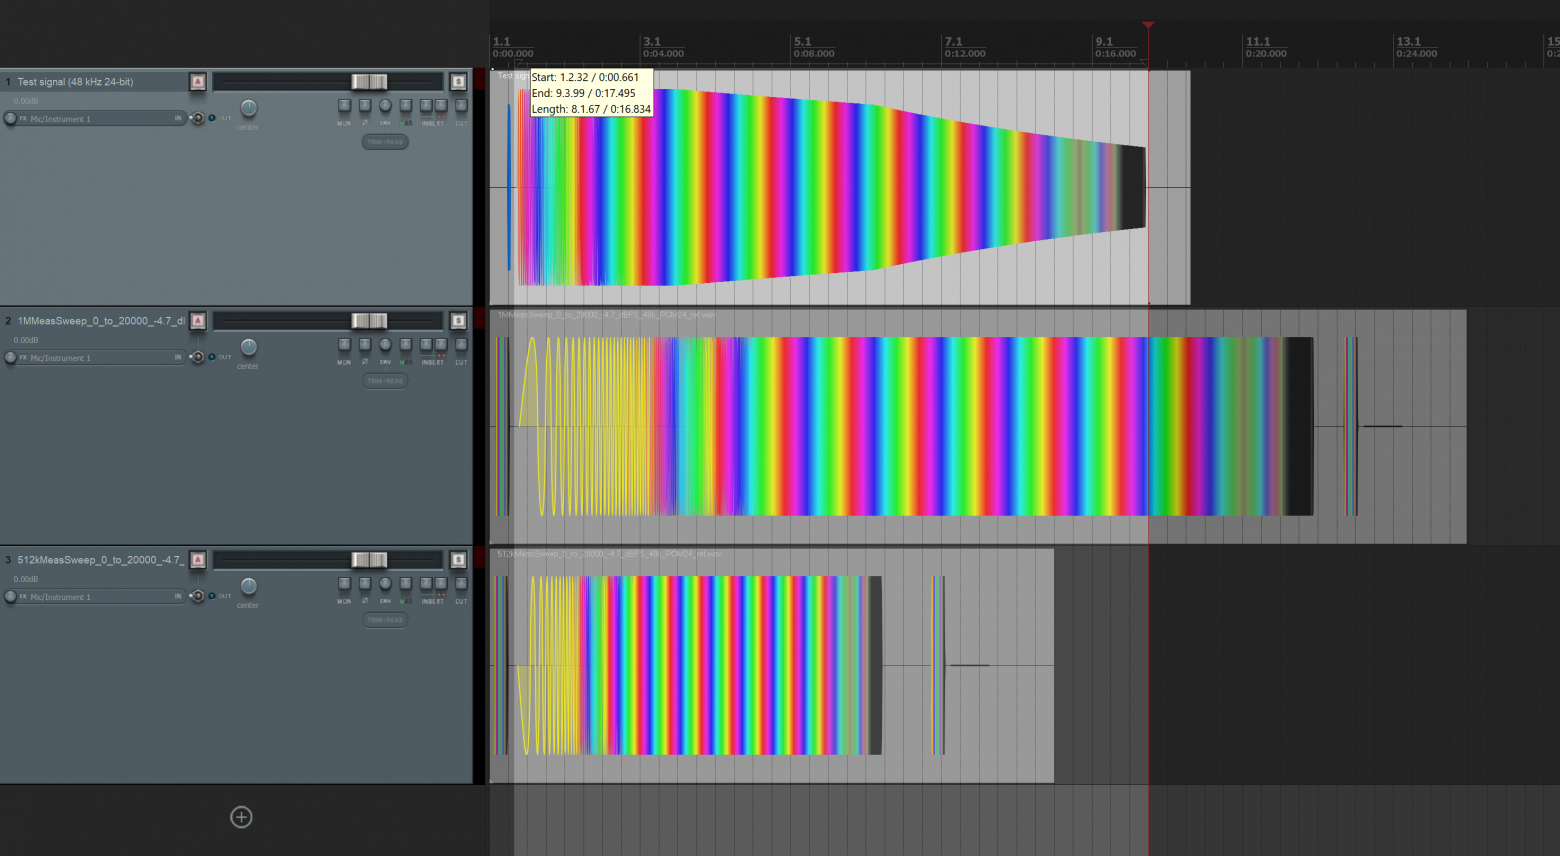Click the OUT label on 1MMeasSweep track

tap(225, 357)
